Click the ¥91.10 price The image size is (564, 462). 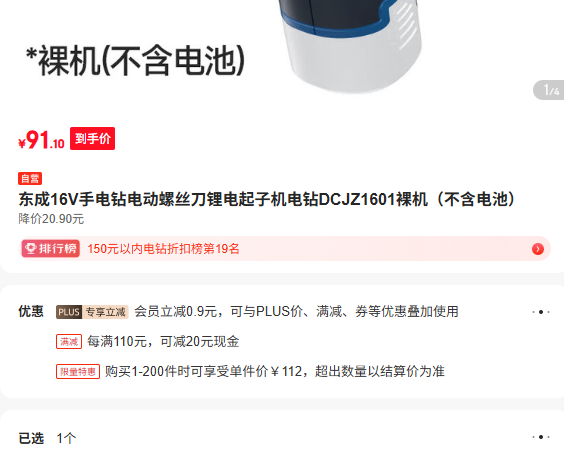41,140
